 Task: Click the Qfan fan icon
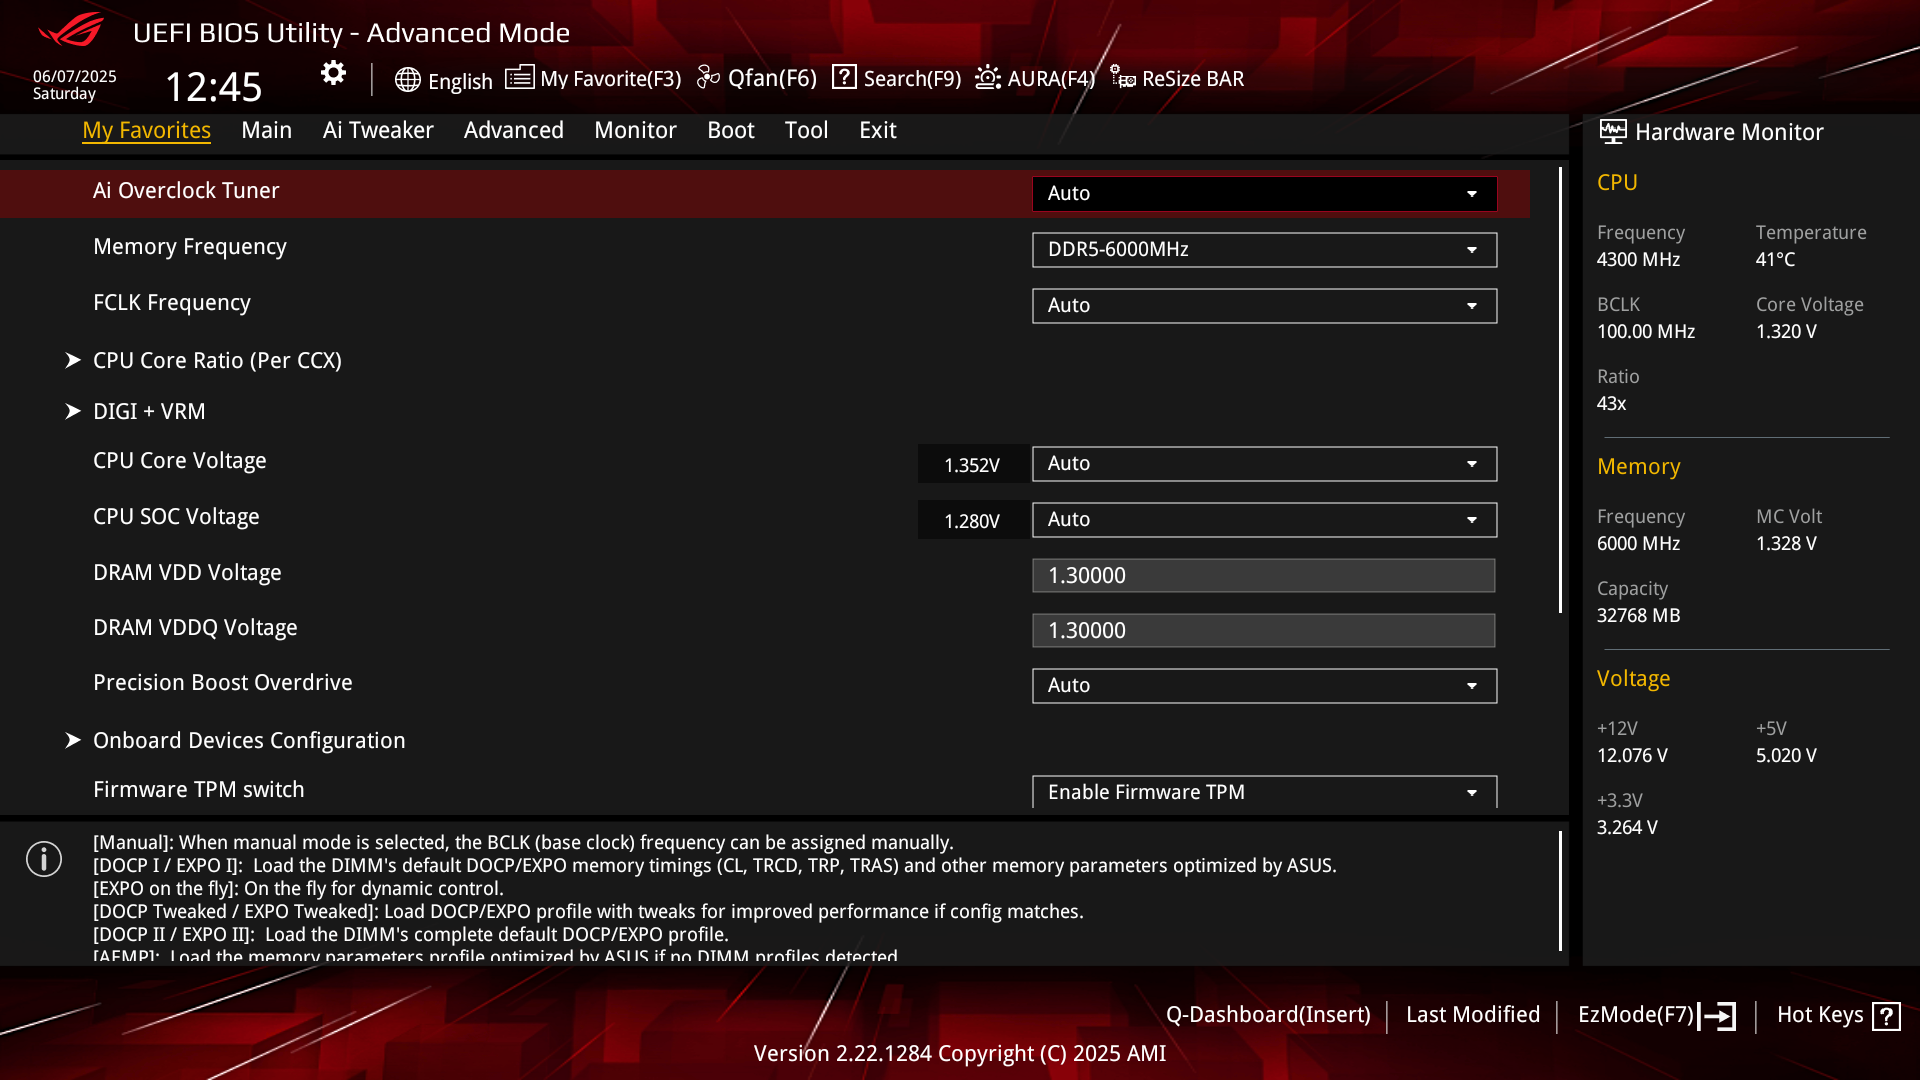[x=708, y=77]
